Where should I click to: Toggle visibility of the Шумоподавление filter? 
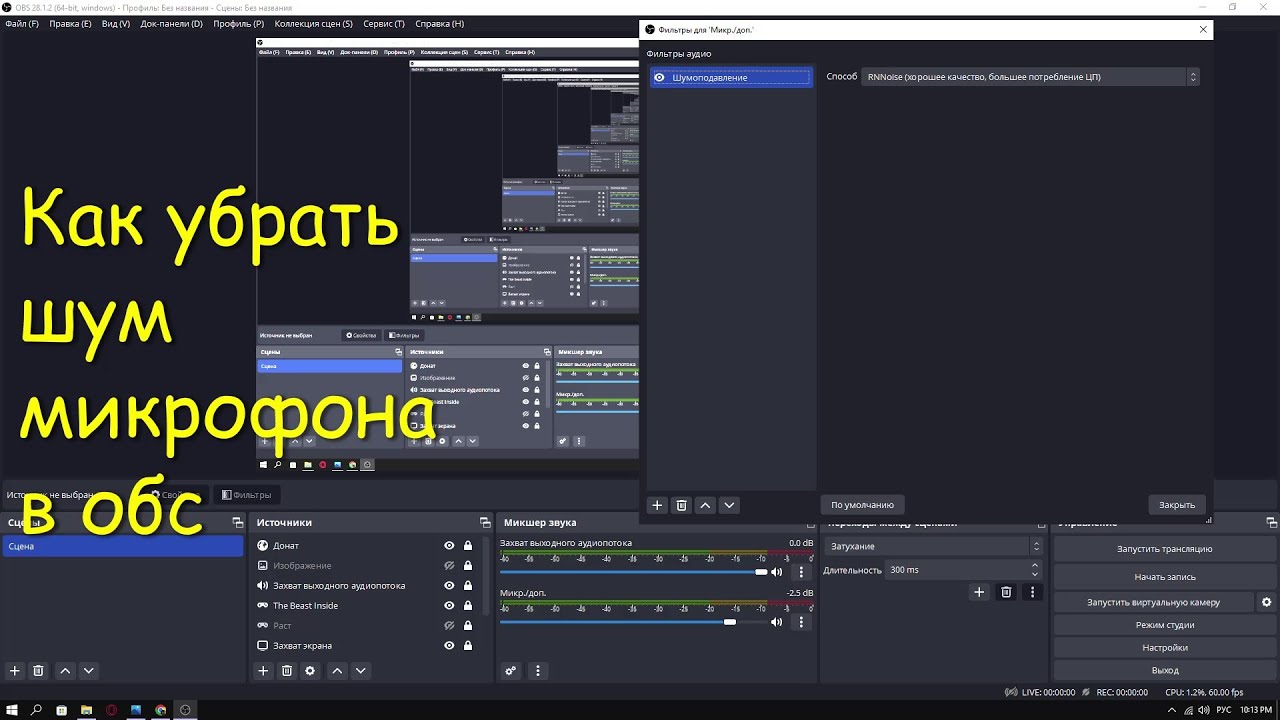tap(659, 77)
